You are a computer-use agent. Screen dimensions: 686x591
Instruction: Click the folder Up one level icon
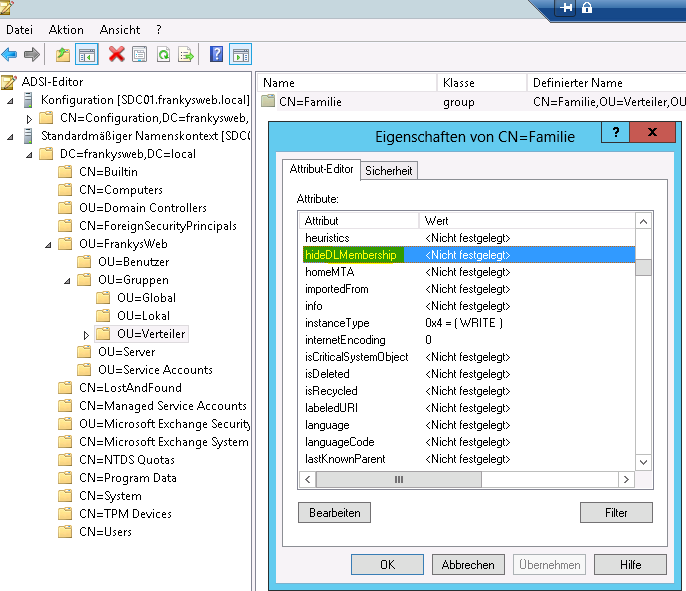[63, 54]
